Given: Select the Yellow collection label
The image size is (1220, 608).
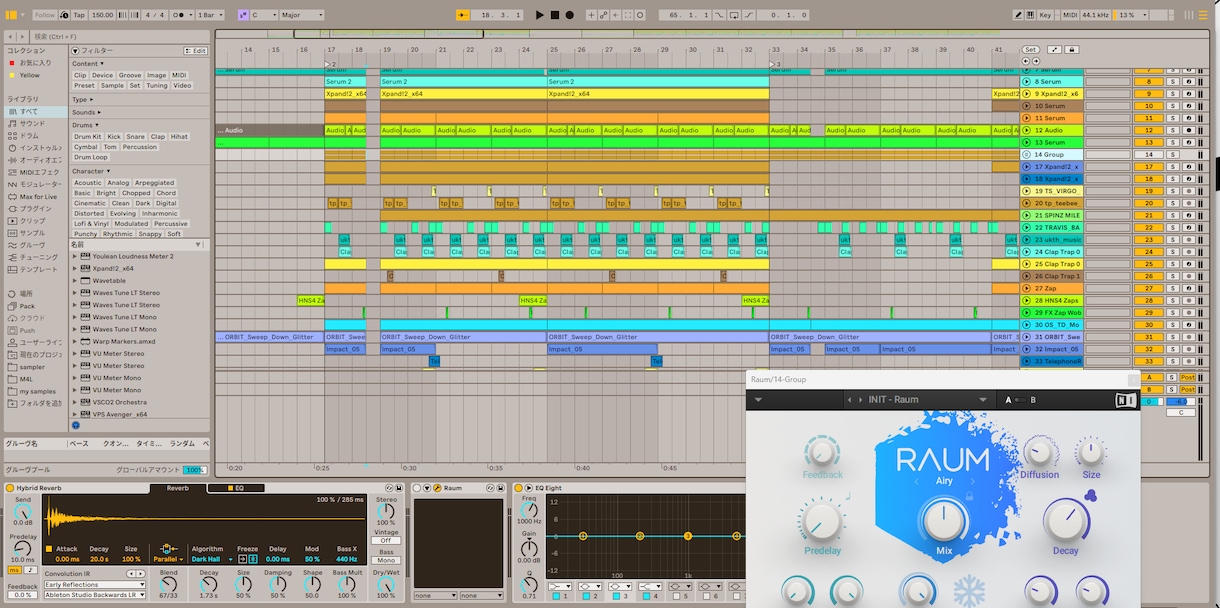Looking at the screenshot, I should [30, 75].
